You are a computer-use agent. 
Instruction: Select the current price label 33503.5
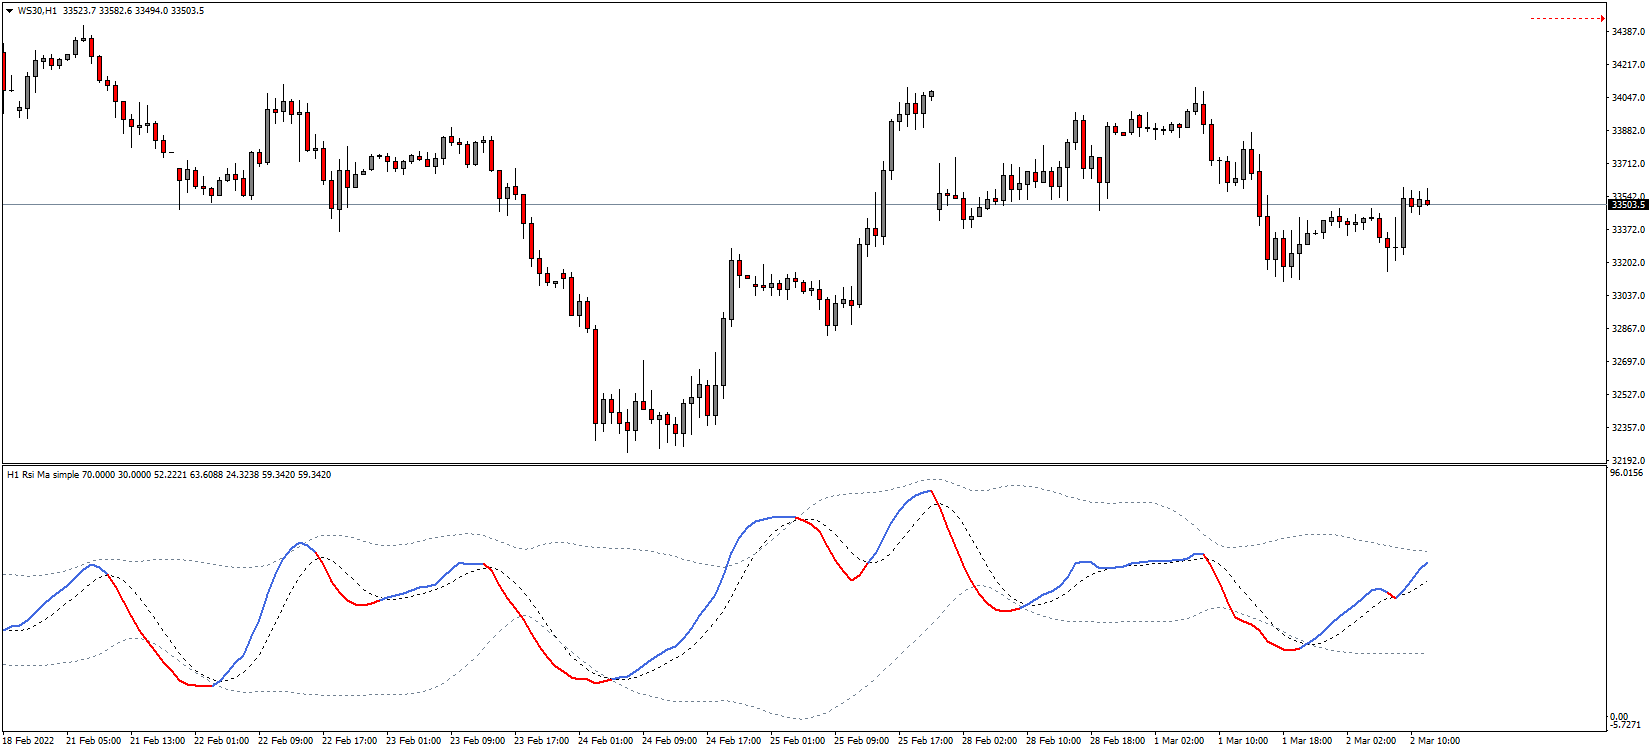click(1627, 205)
